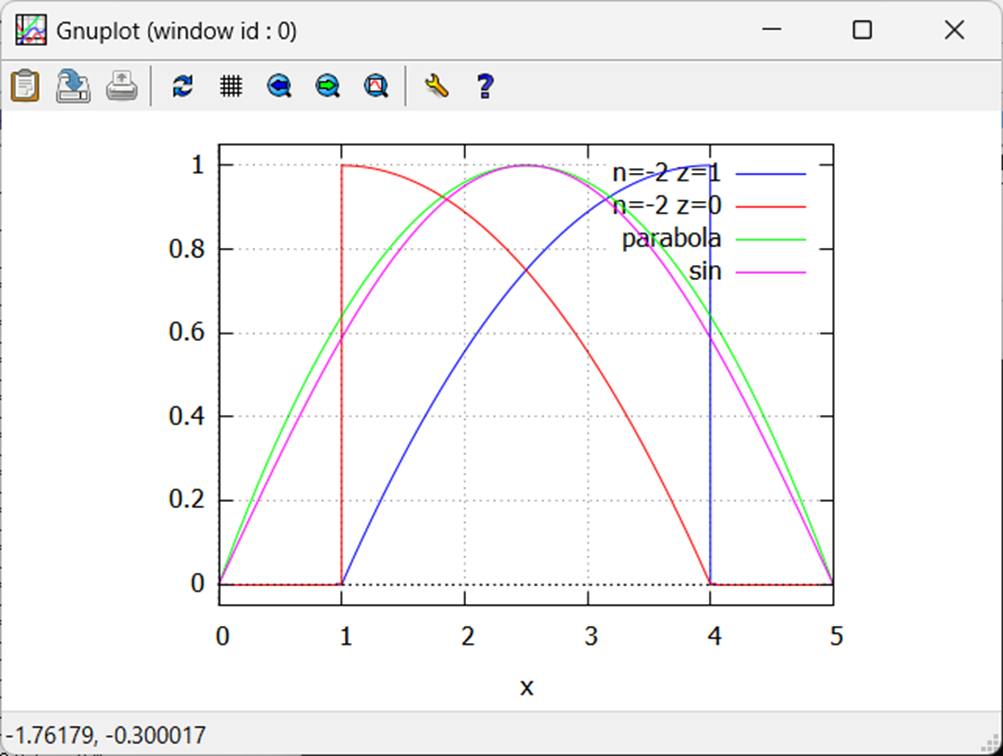Click the peak of the magenta sine curve

529,164
